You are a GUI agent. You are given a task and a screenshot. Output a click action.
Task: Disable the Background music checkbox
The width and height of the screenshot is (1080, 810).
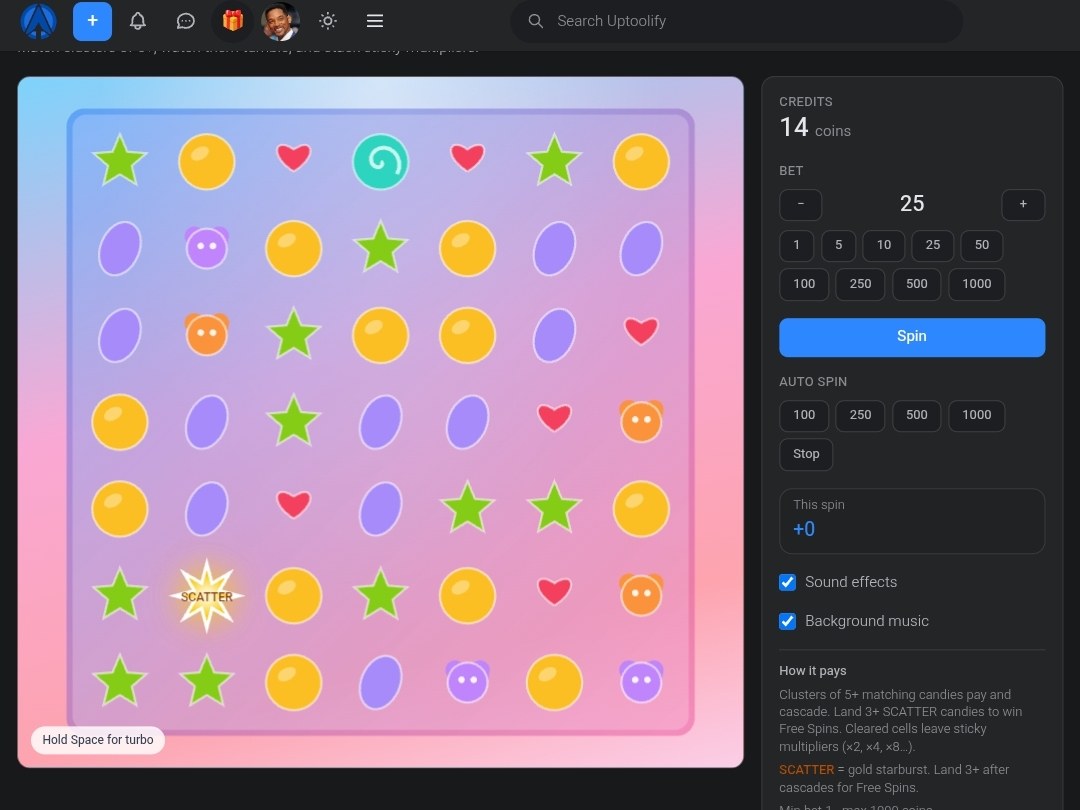tap(787, 621)
